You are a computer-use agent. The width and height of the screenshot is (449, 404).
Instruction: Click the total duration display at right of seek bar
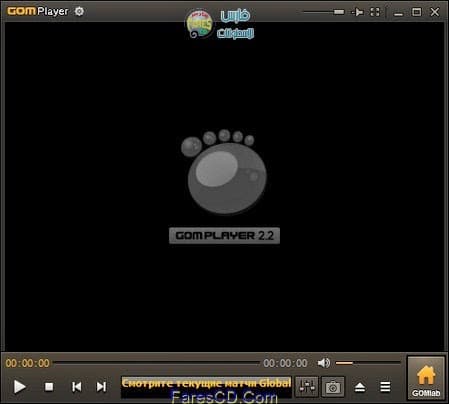tap(285, 363)
